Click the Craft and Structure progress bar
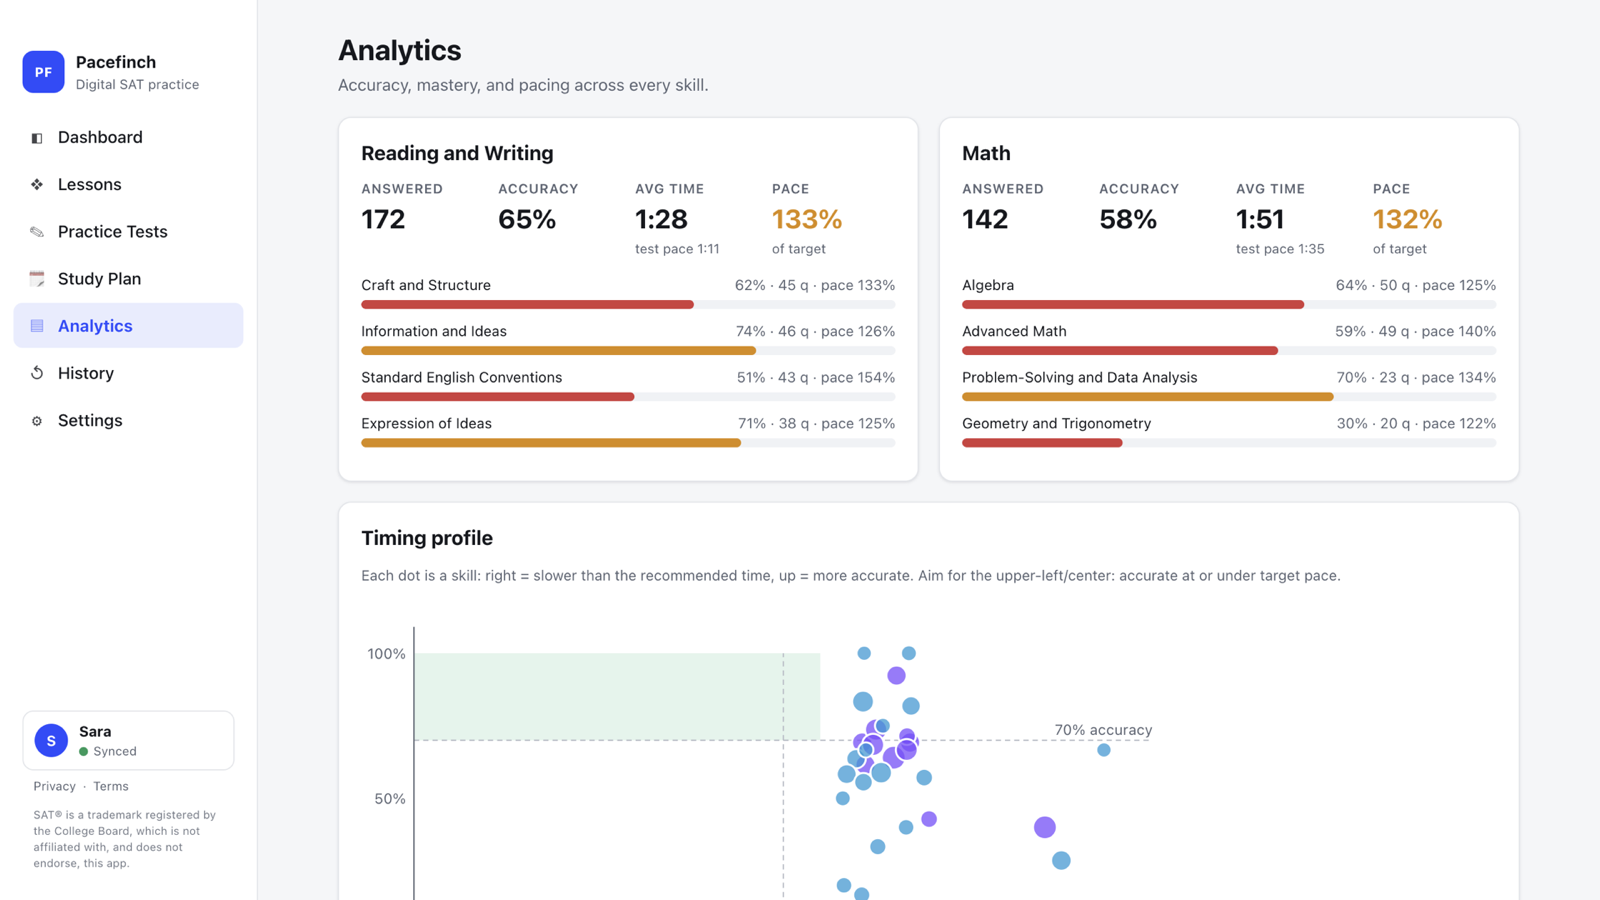 point(628,304)
